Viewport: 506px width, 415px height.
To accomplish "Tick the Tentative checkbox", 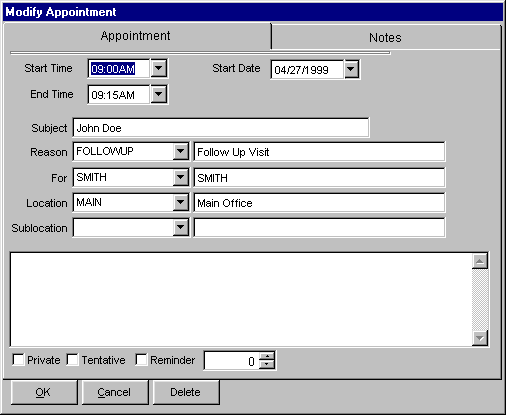I will pos(72,360).
